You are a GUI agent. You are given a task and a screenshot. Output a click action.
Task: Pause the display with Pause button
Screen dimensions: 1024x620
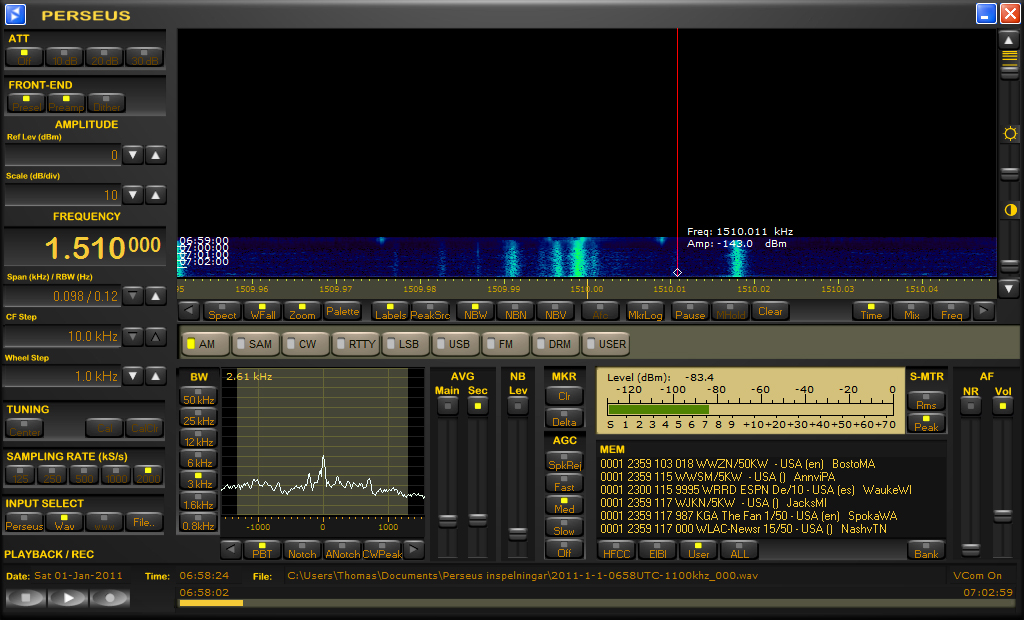tap(690, 312)
